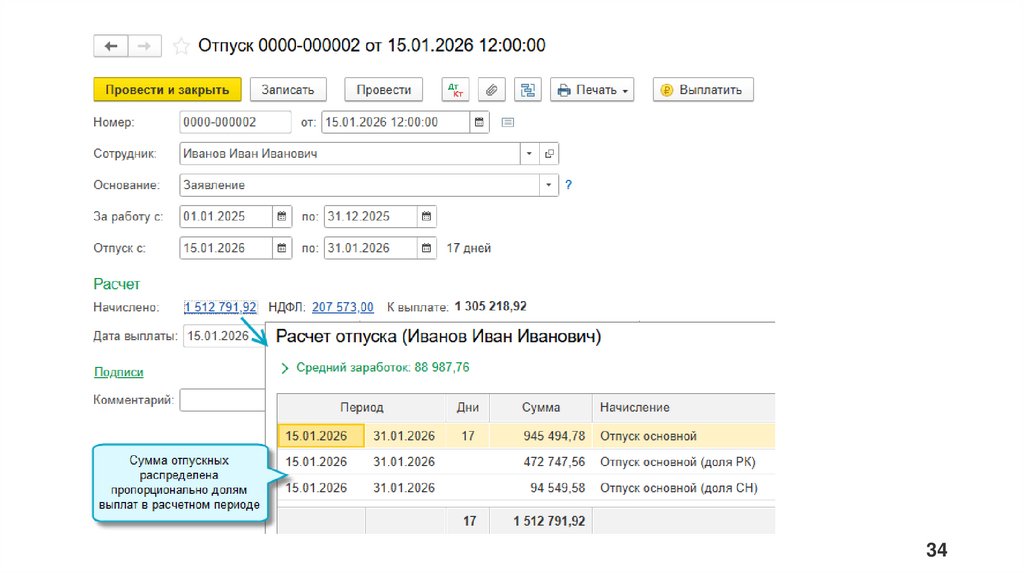The image size is (1024, 574).
Task: Click the 'Отпуск с' field 15.01.2026
Action: (x=225, y=248)
